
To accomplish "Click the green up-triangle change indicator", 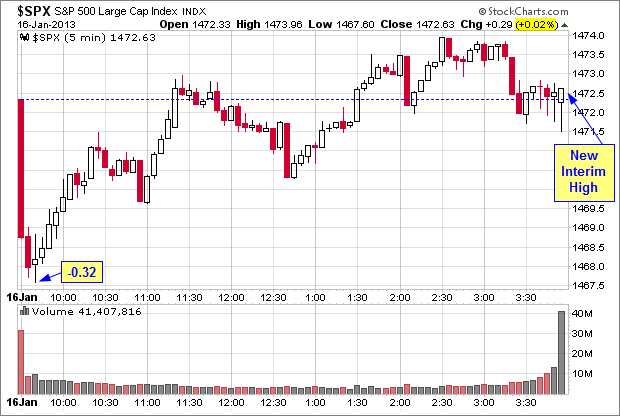I will click(x=565, y=25).
